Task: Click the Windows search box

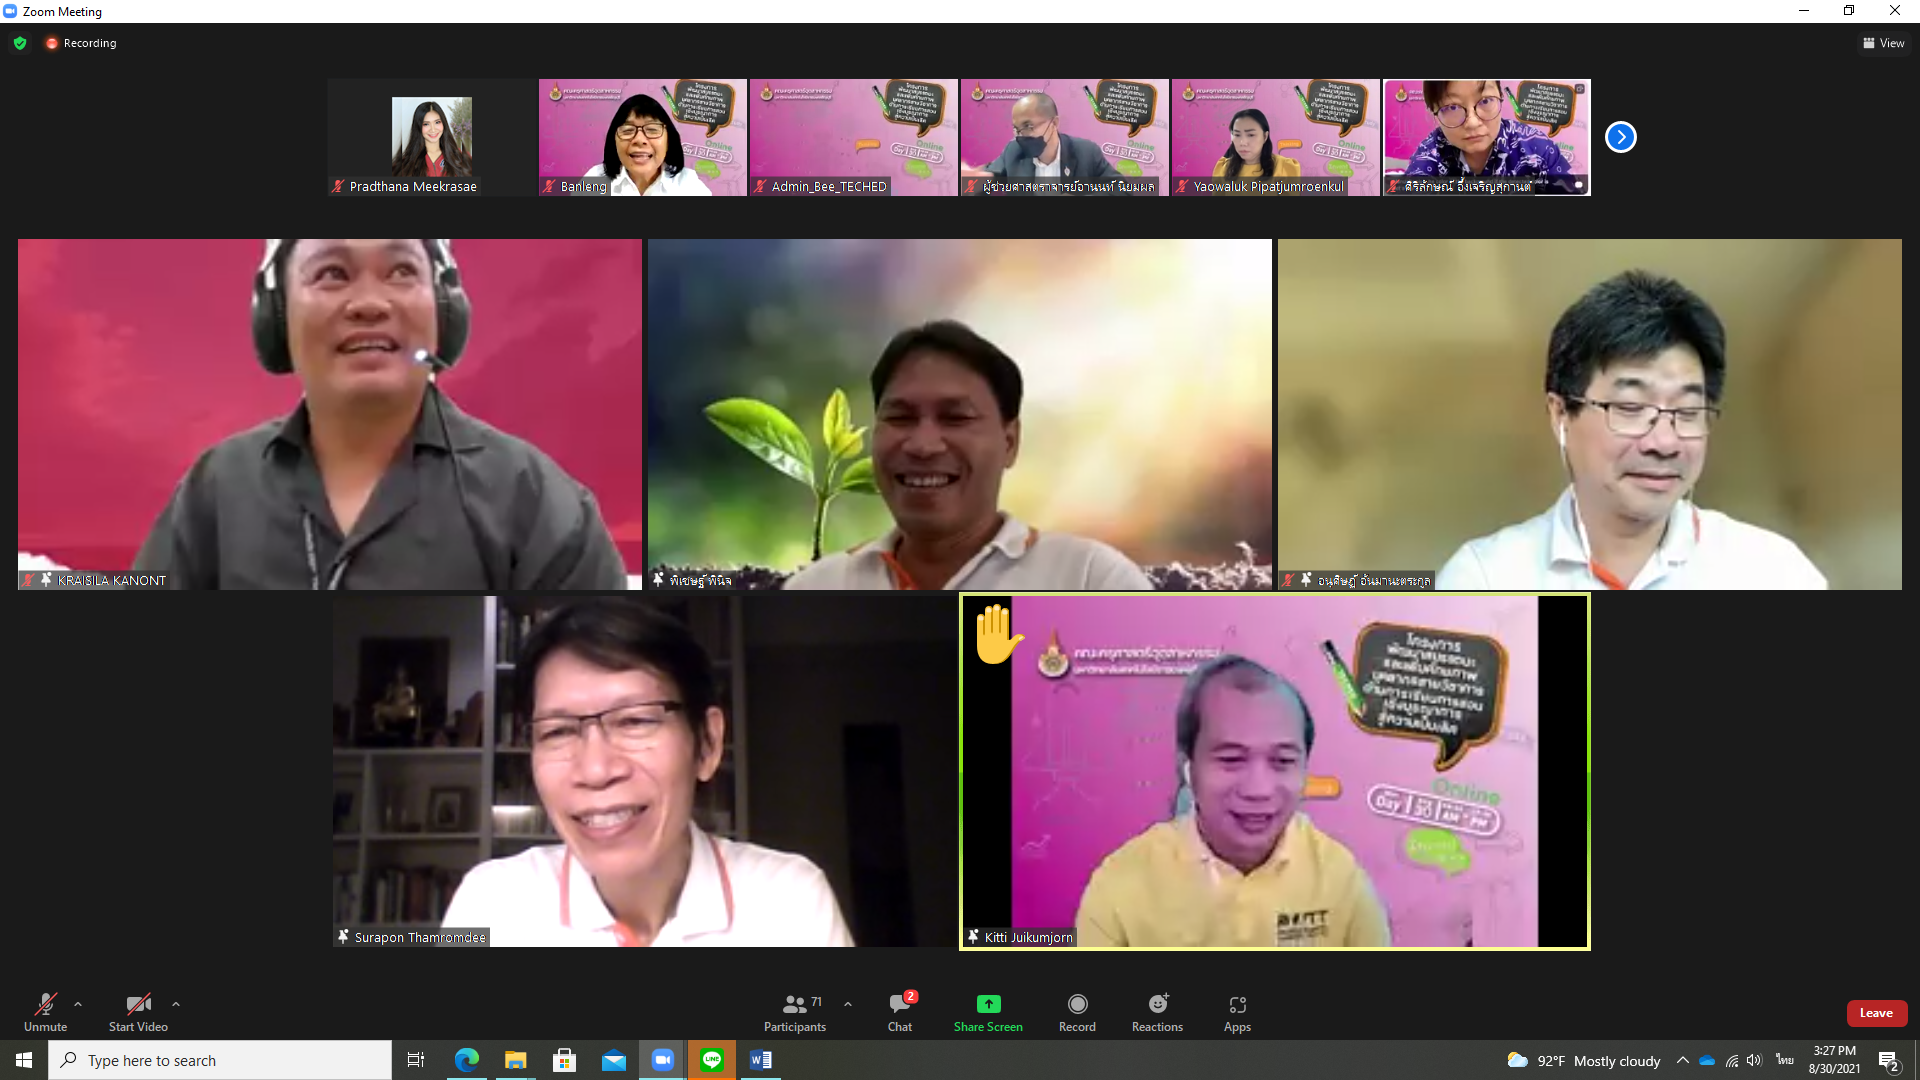Action: coord(220,1060)
